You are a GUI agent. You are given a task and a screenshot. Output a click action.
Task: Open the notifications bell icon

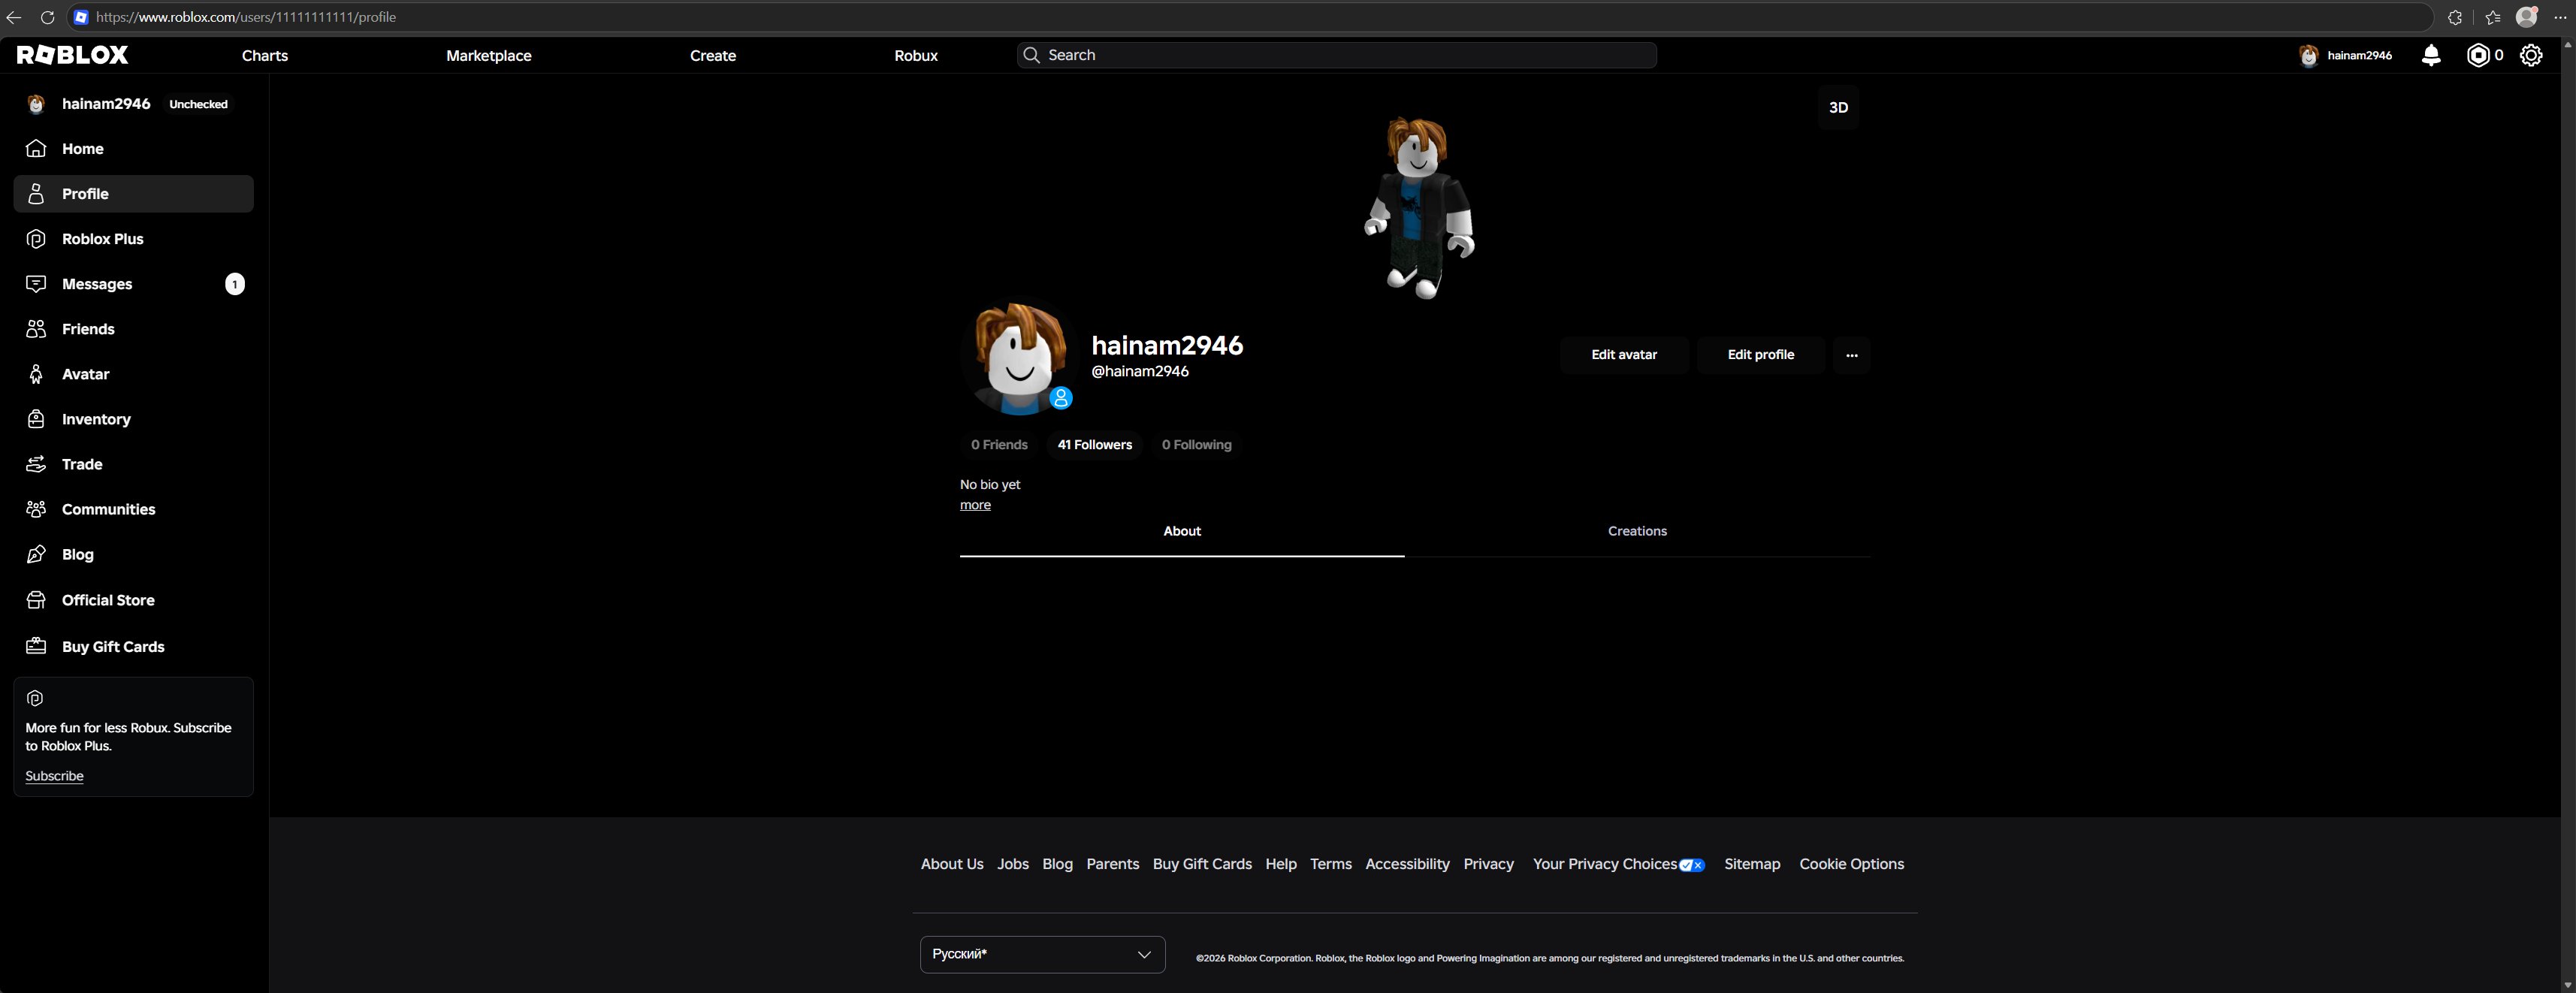pos(2431,55)
